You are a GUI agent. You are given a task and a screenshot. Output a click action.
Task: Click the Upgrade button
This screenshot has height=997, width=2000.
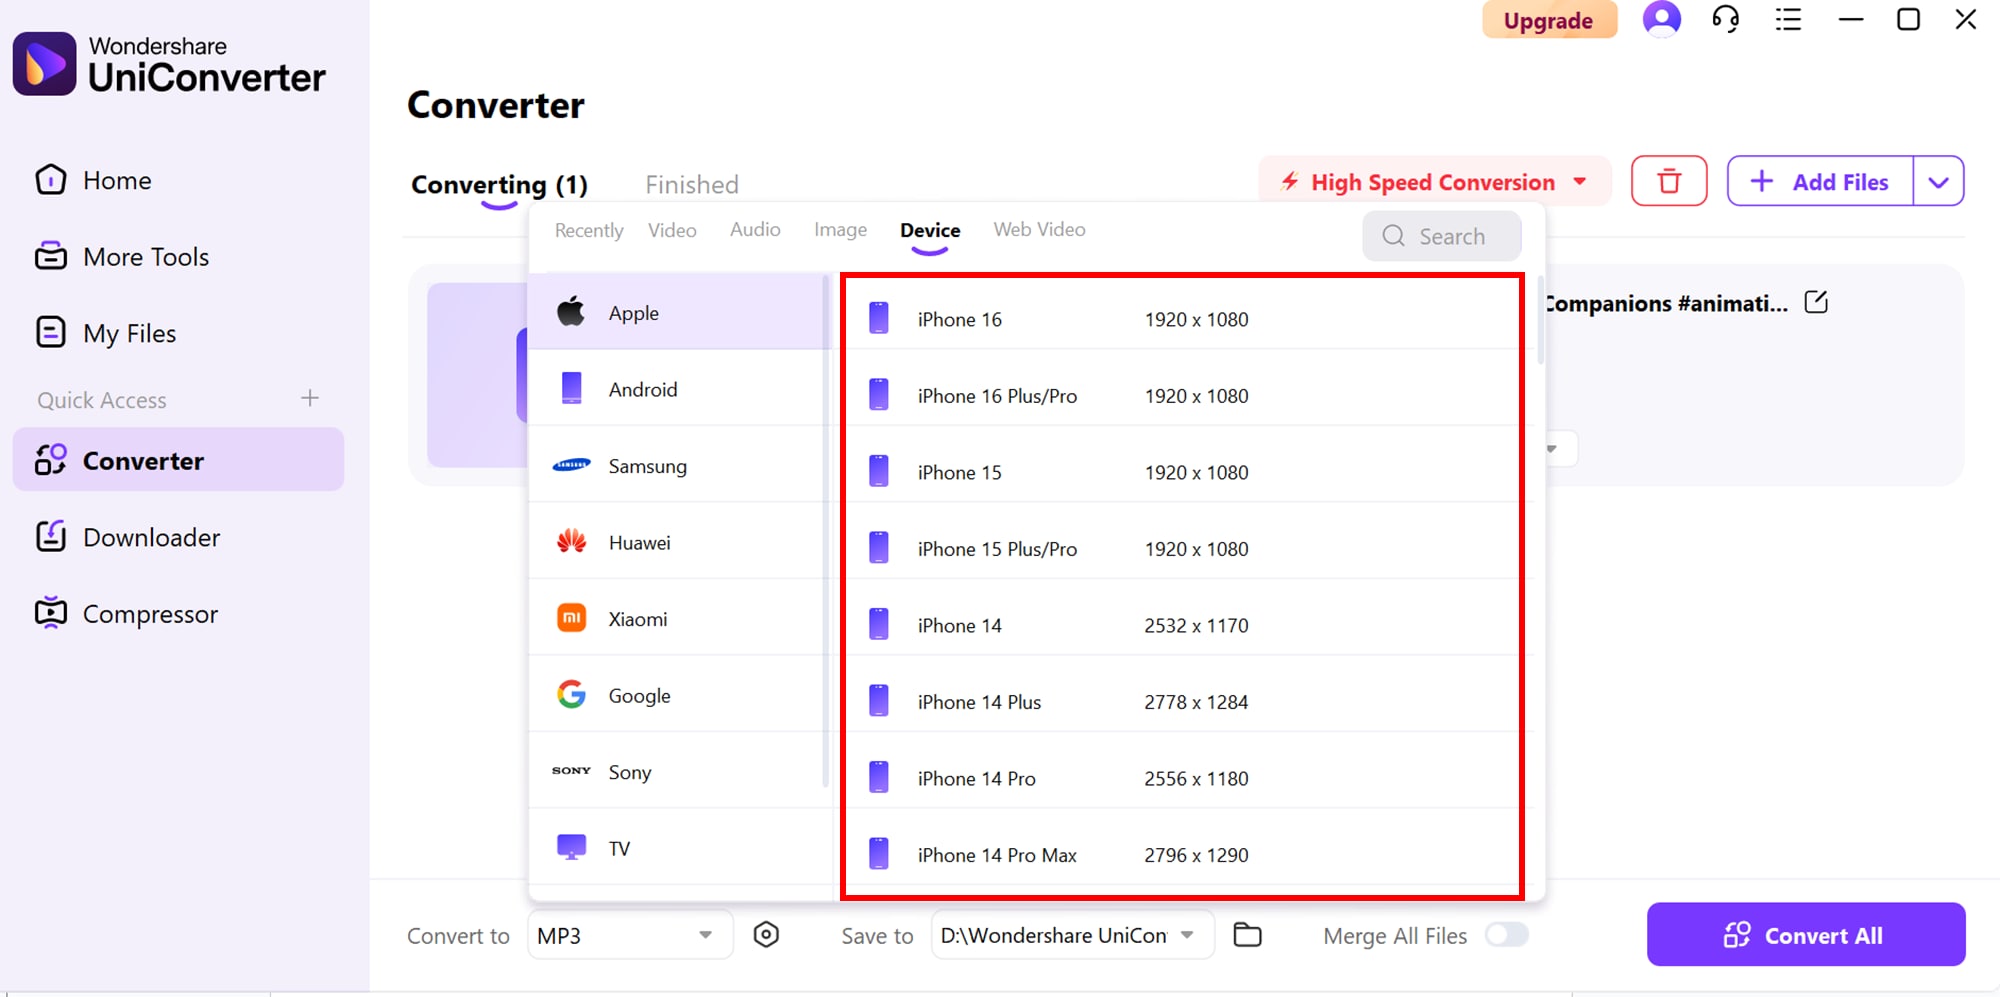tap(1548, 20)
